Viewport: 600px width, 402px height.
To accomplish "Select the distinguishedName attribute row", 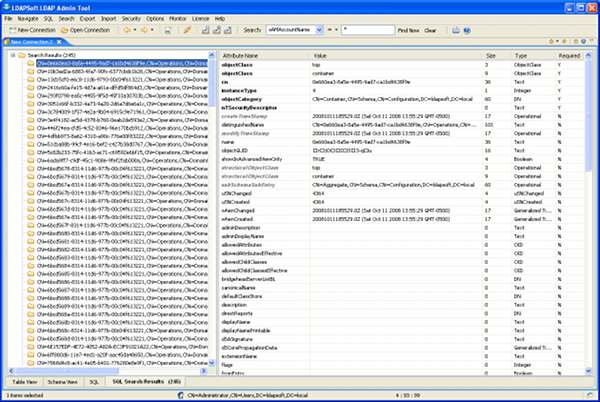I will 402,125.
